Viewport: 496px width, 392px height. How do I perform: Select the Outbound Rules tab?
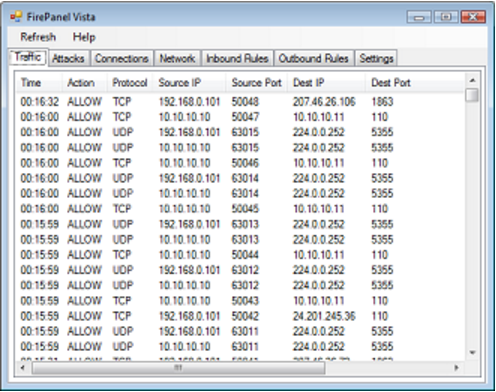click(x=314, y=59)
